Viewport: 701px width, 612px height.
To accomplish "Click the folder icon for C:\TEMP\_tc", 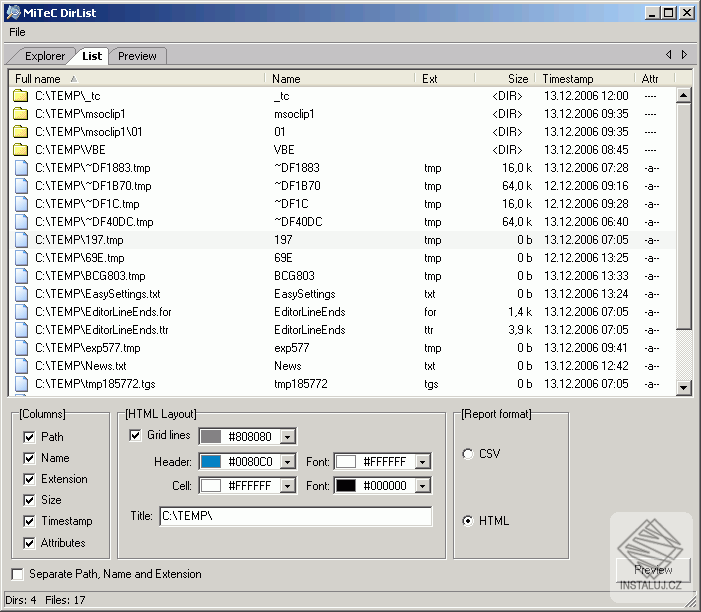I will pyautogui.click(x=20, y=96).
